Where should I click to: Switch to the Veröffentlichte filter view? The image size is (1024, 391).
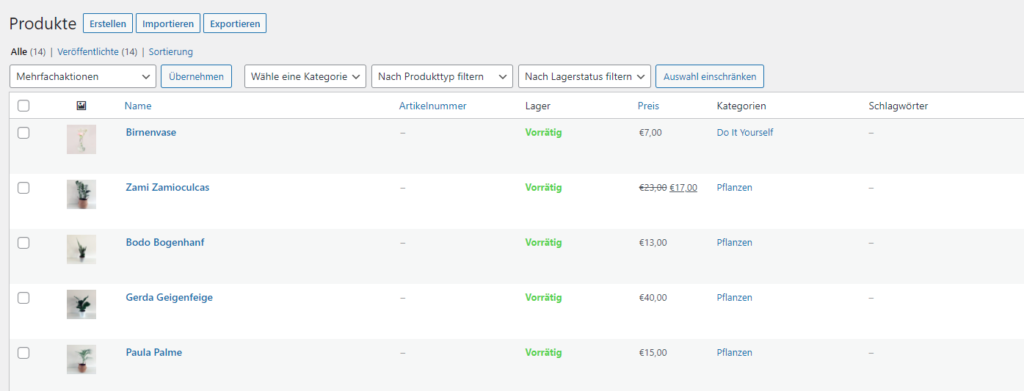(97, 52)
